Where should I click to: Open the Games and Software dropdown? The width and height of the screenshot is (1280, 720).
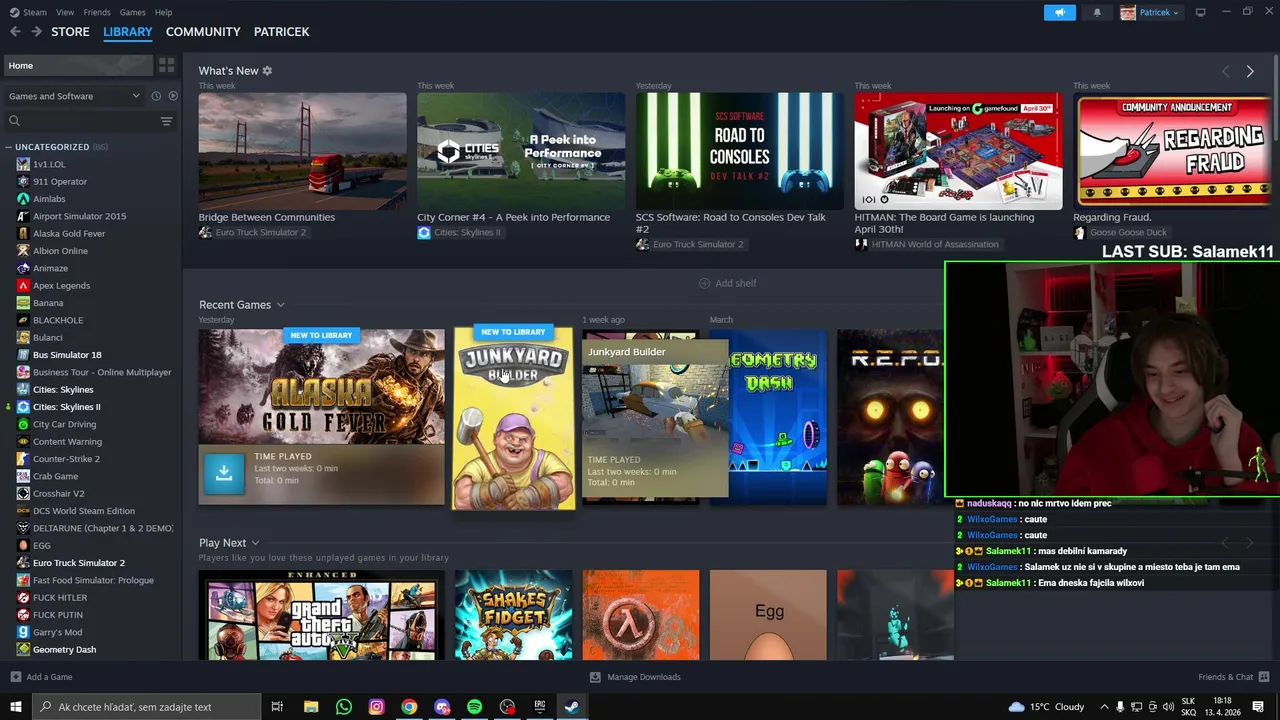click(x=74, y=96)
